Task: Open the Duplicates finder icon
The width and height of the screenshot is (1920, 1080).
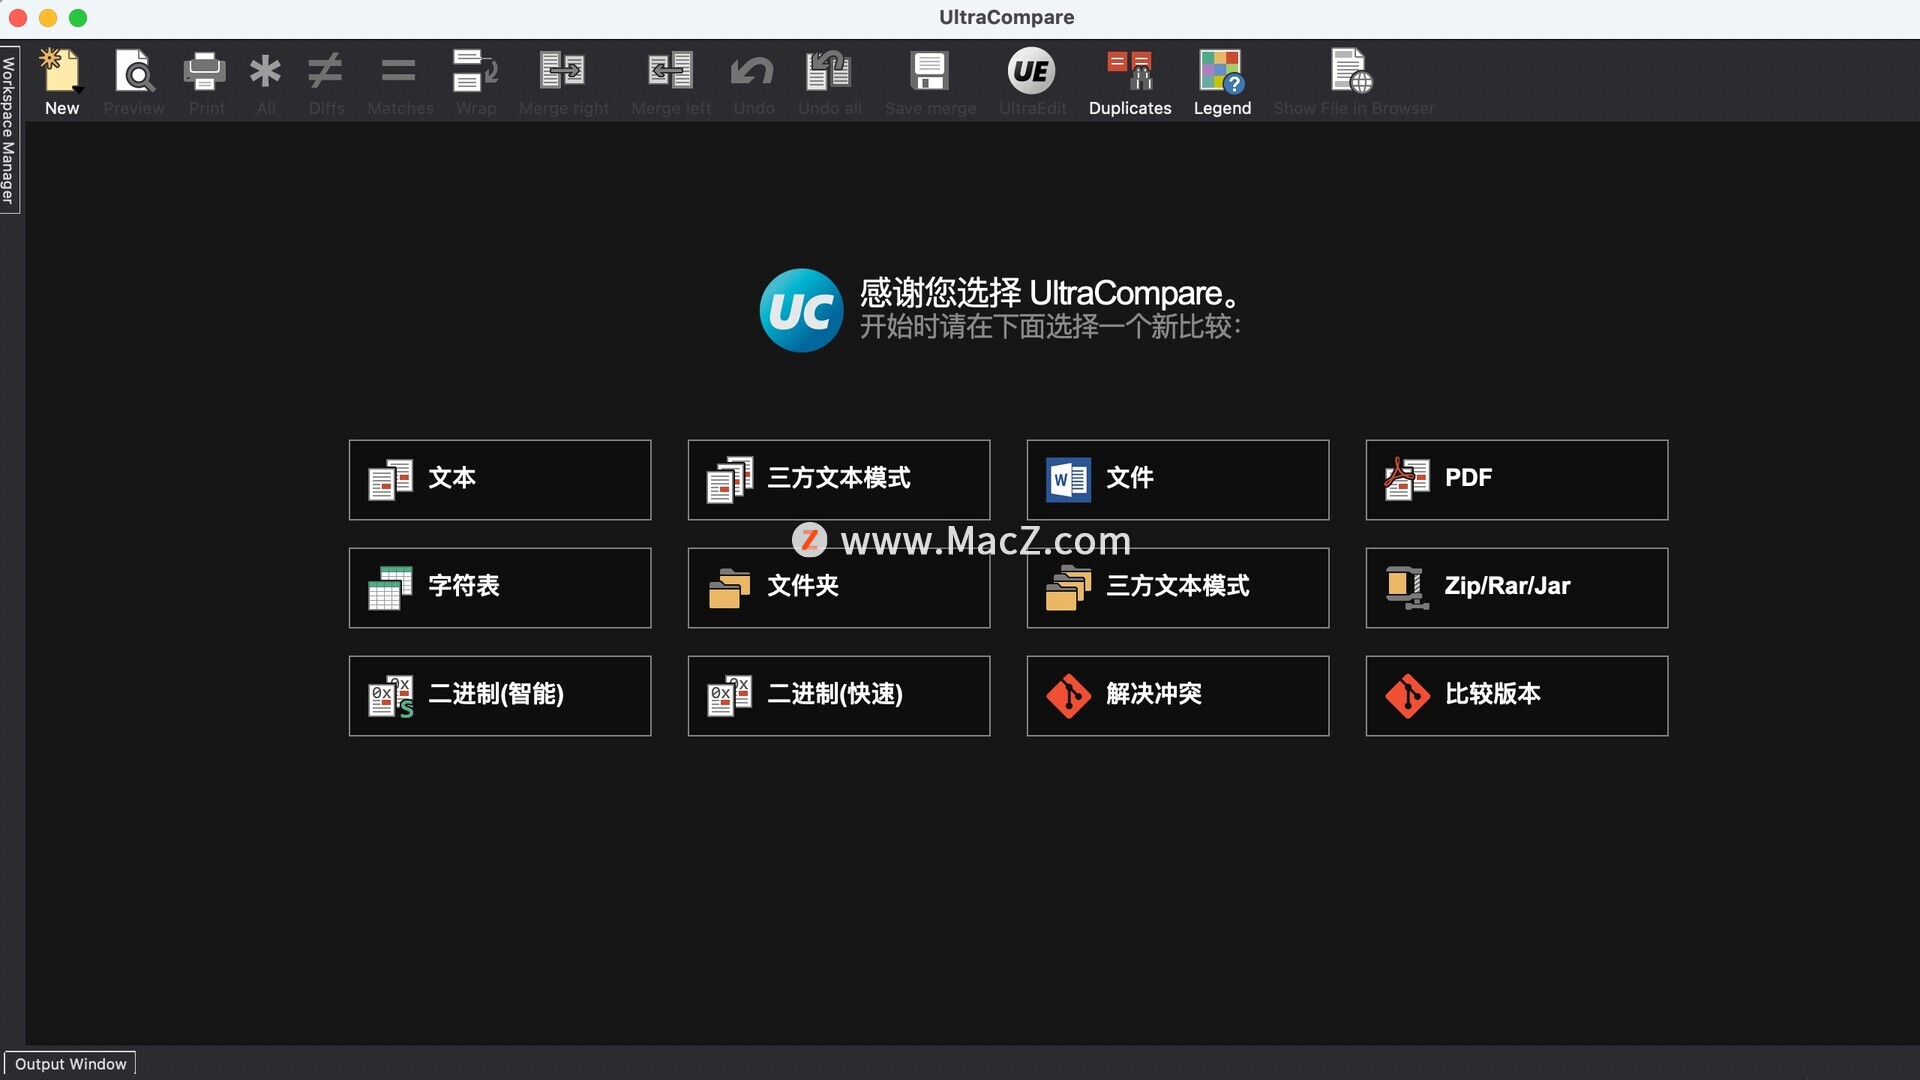Action: pyautogui.click(x=1130, y=72)
